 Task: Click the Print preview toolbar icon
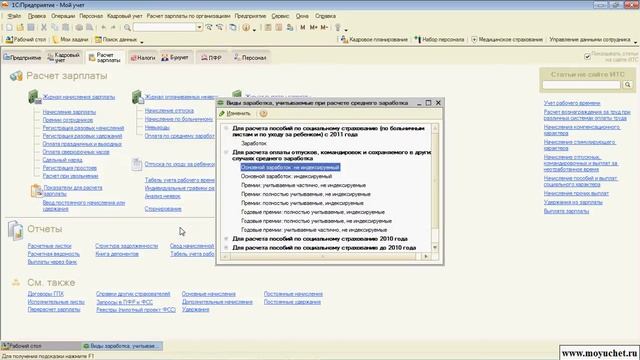[89, 27]
